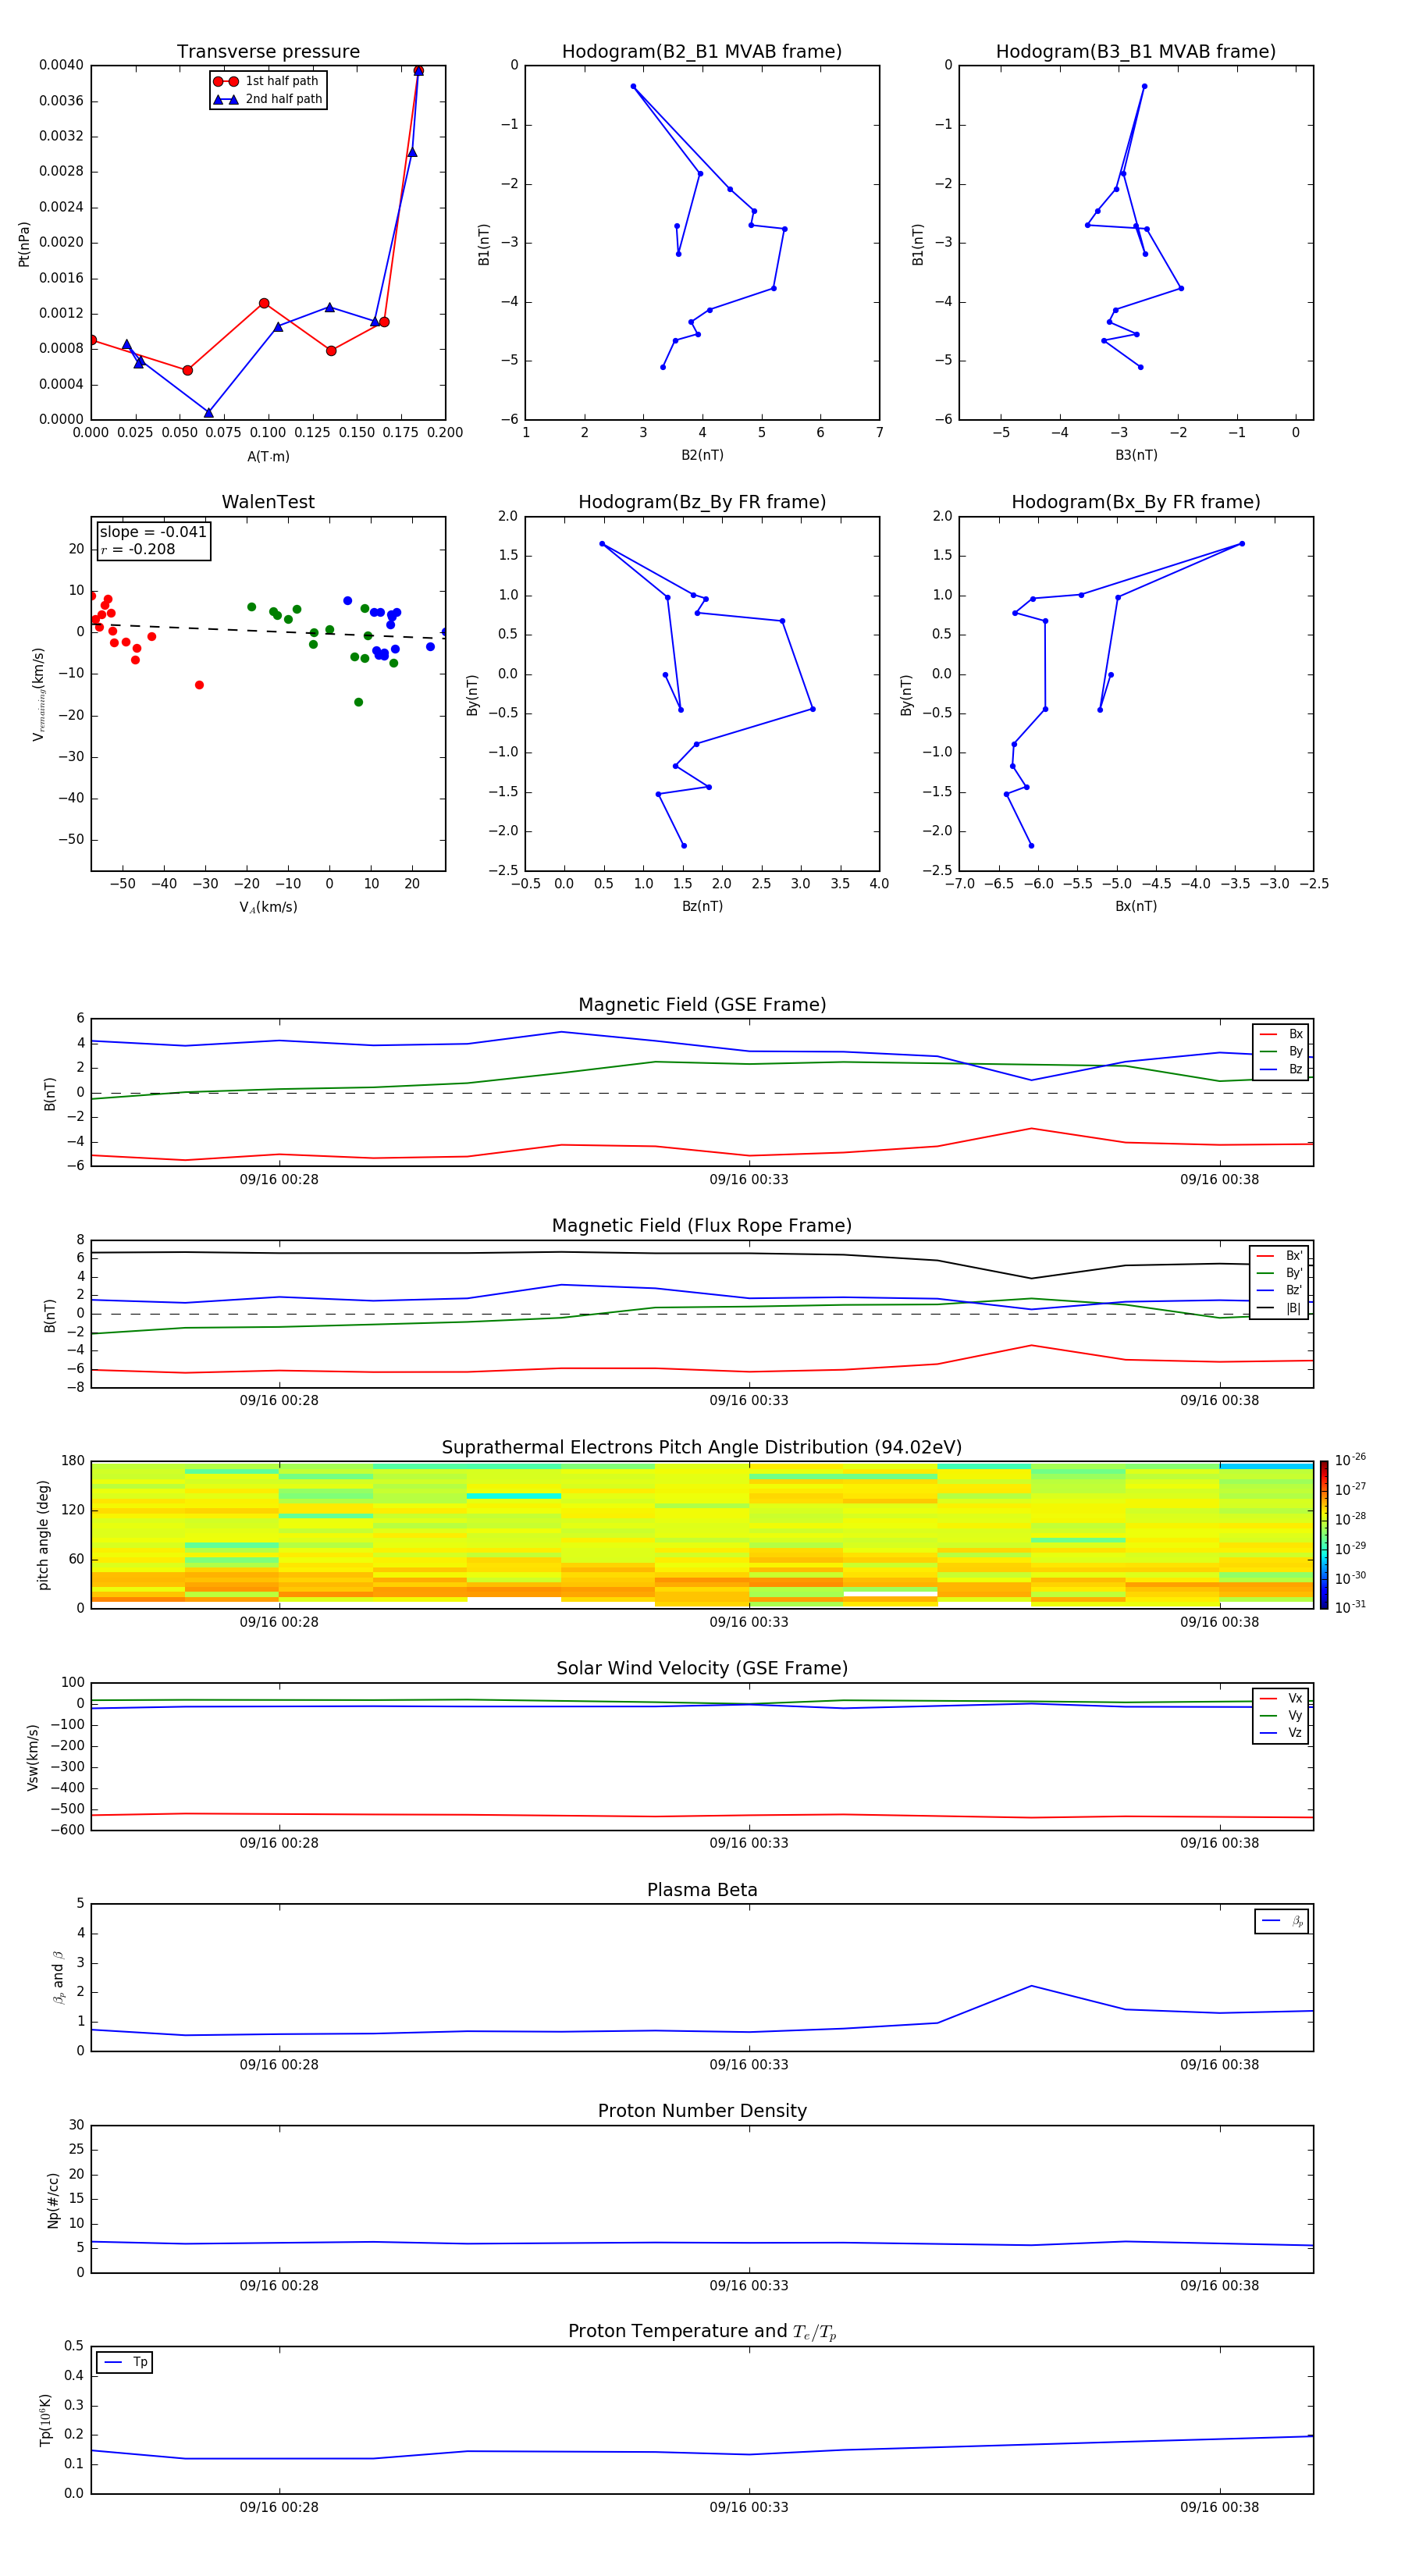The image size is (1405, 2576).
Task: Click the lone red outlier point in WalenTest
Action: [199, 685]
